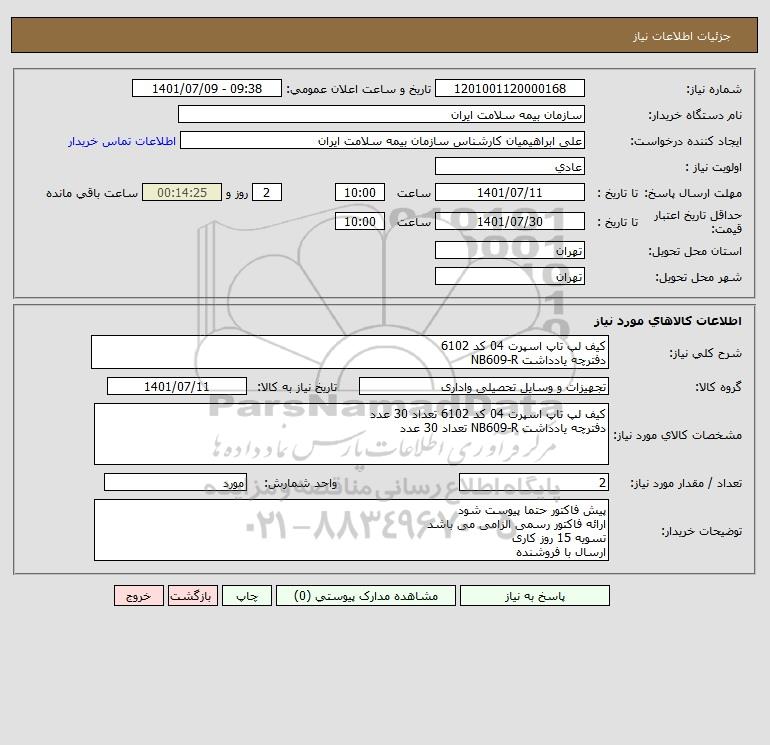Click the goods group field 'تجهیزات و وسایل تحصیلی'
Image resolution: width=770 pixels, height=745 pixels.
484,386
